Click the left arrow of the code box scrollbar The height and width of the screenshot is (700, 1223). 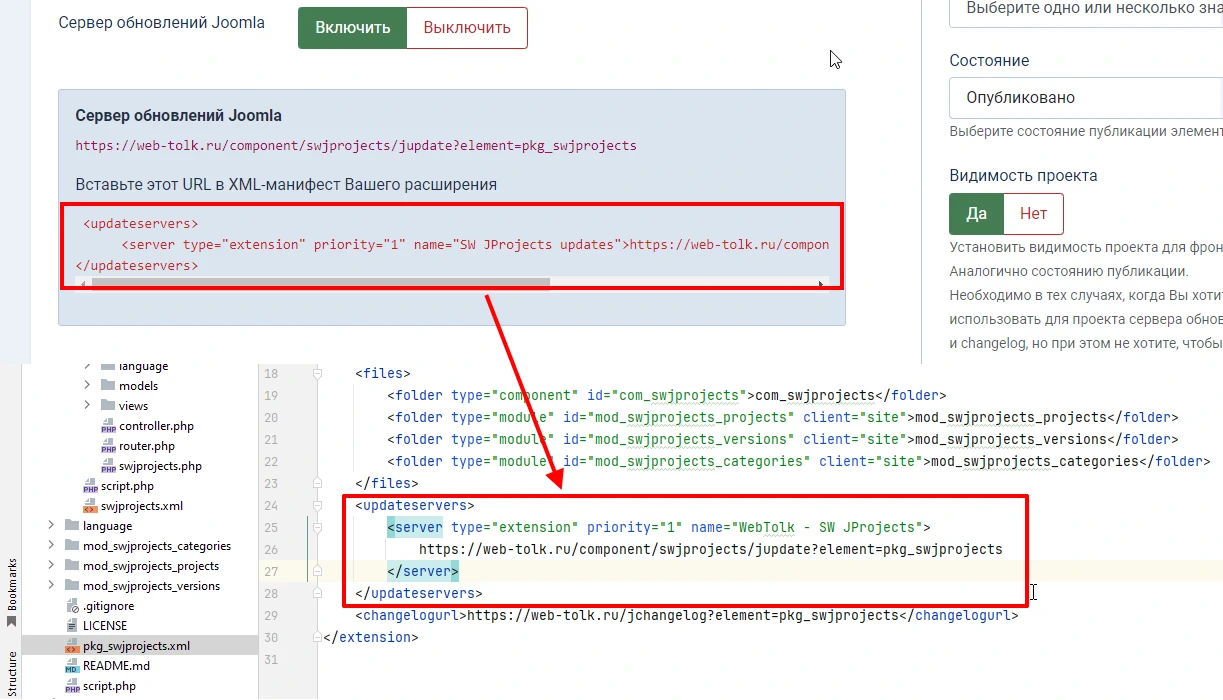pos(82,284)
